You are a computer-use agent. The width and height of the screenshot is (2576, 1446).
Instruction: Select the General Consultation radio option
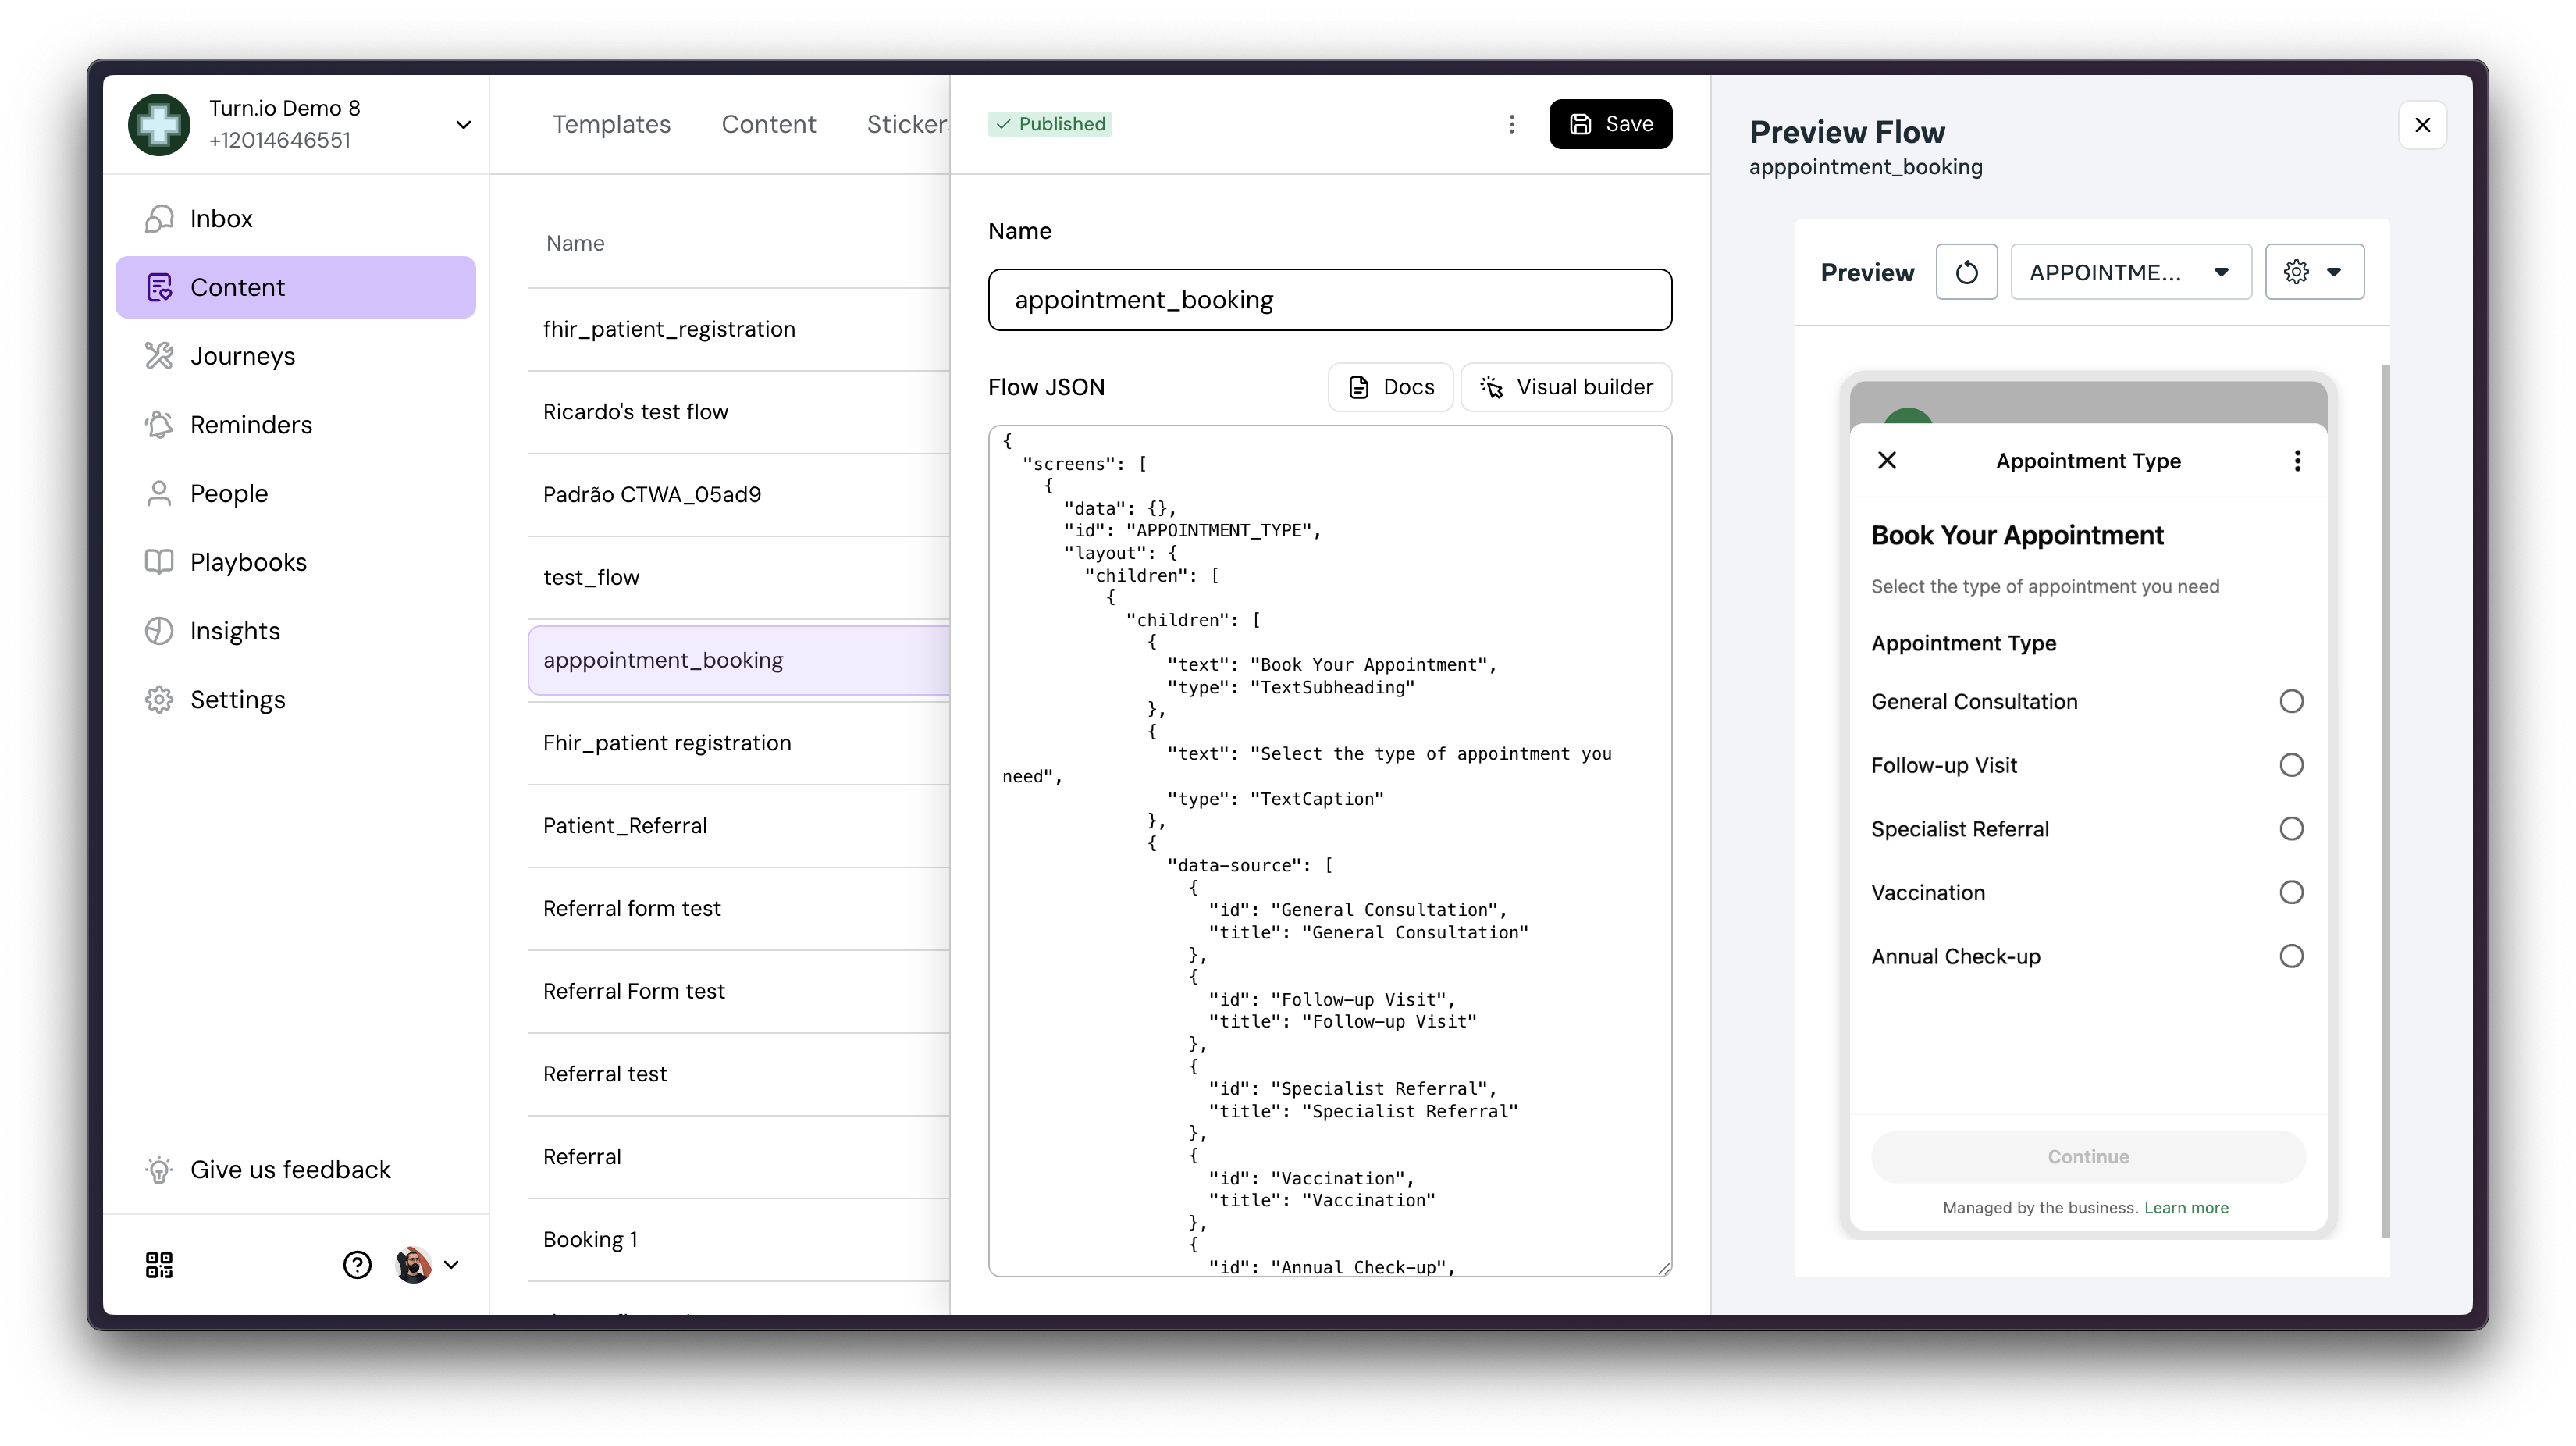coord(2291,702)
